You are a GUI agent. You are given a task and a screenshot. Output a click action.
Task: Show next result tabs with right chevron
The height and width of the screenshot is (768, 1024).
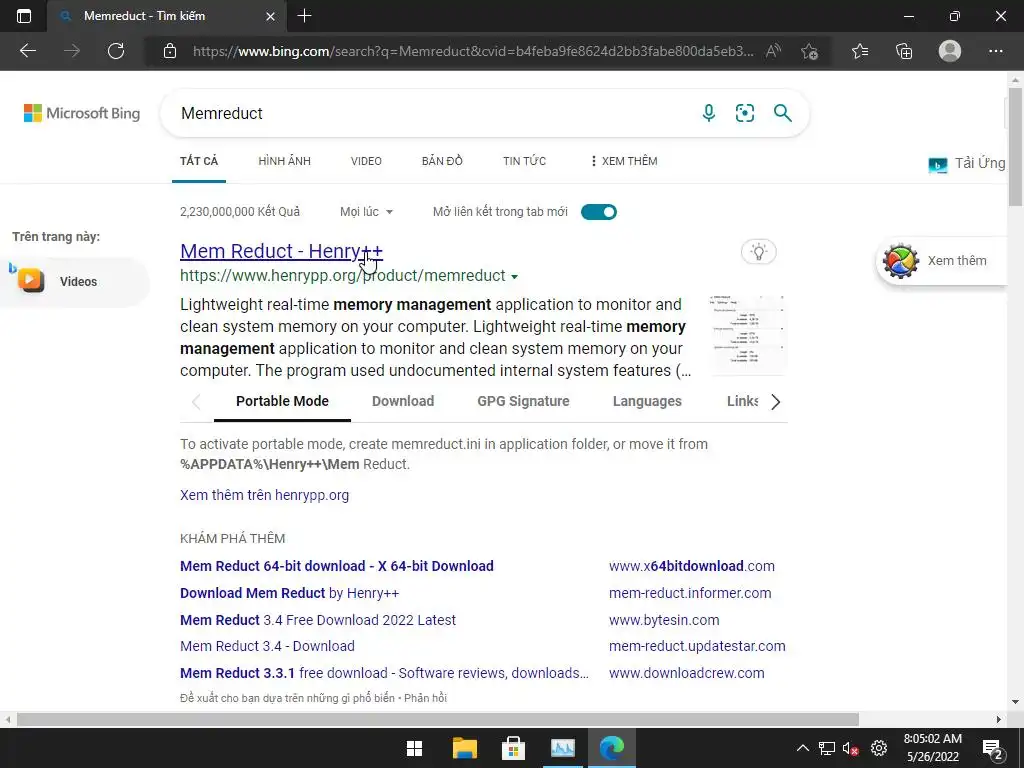tap(775, 402)
